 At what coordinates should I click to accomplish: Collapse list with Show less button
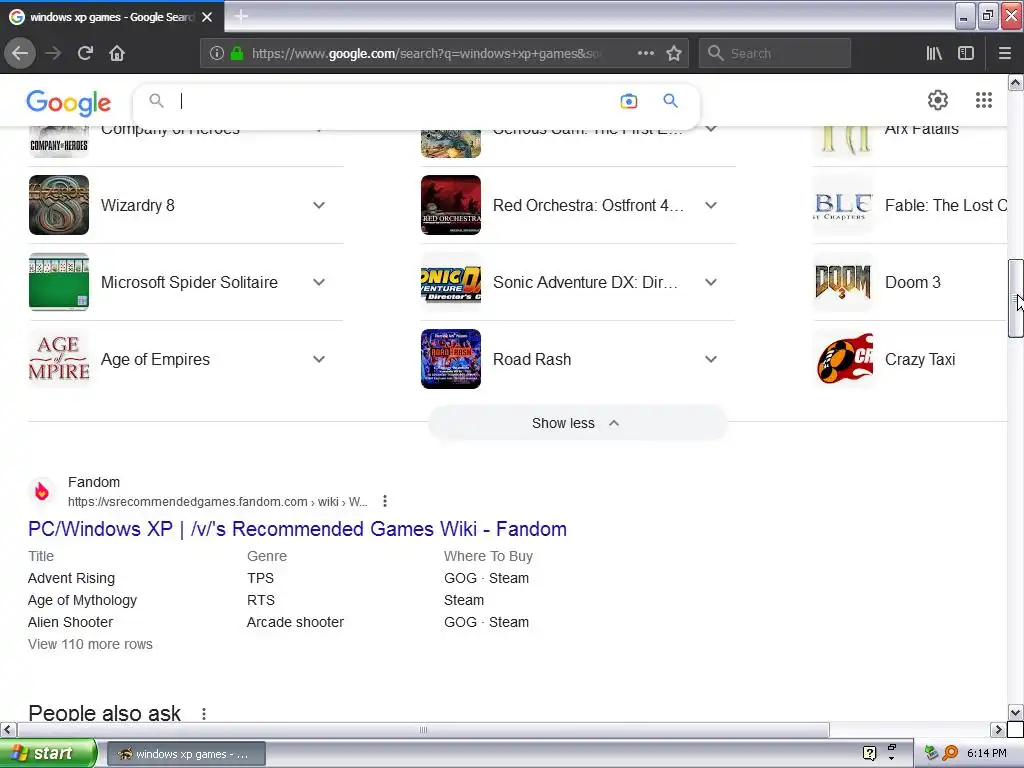(577, 423)
